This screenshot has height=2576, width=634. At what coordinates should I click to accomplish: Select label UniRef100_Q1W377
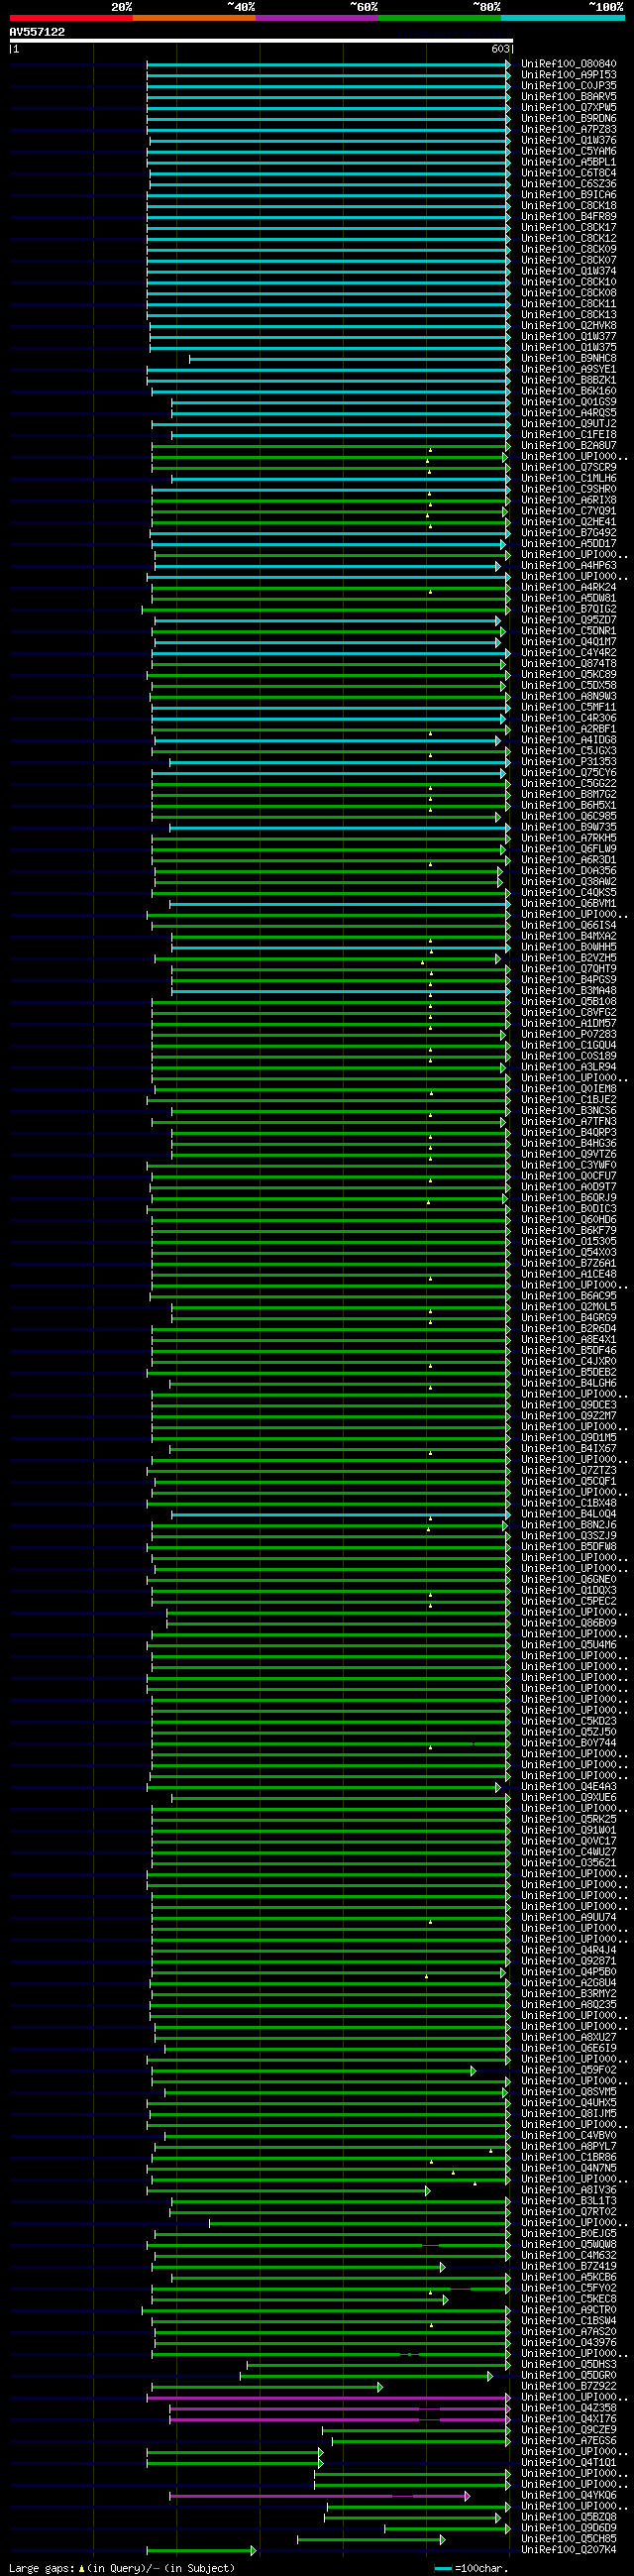point(568,337)
